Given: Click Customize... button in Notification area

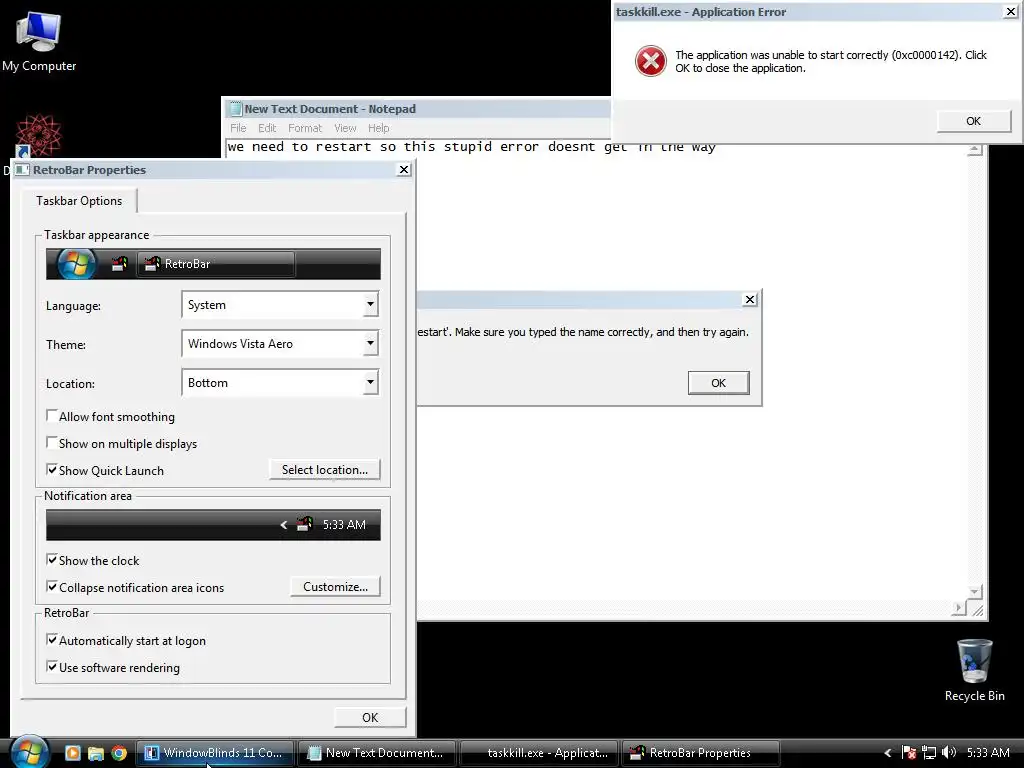Looking at the screenshot, I should click(x=336, y=586).
